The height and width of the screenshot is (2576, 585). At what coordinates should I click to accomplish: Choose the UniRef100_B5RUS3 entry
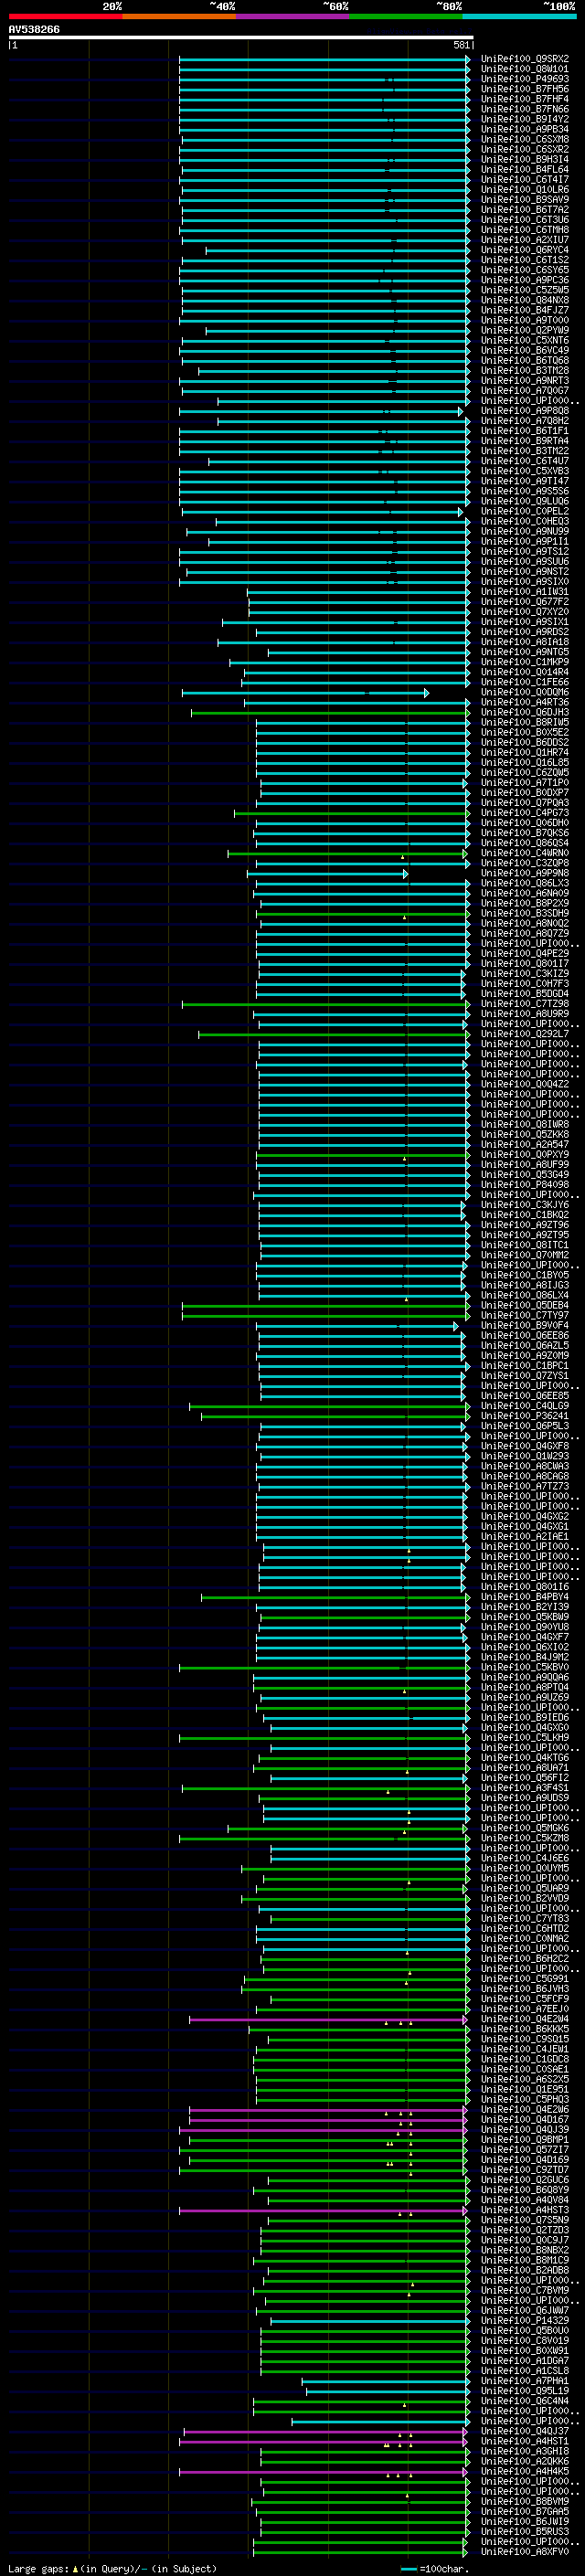(x=525, y=2532)
